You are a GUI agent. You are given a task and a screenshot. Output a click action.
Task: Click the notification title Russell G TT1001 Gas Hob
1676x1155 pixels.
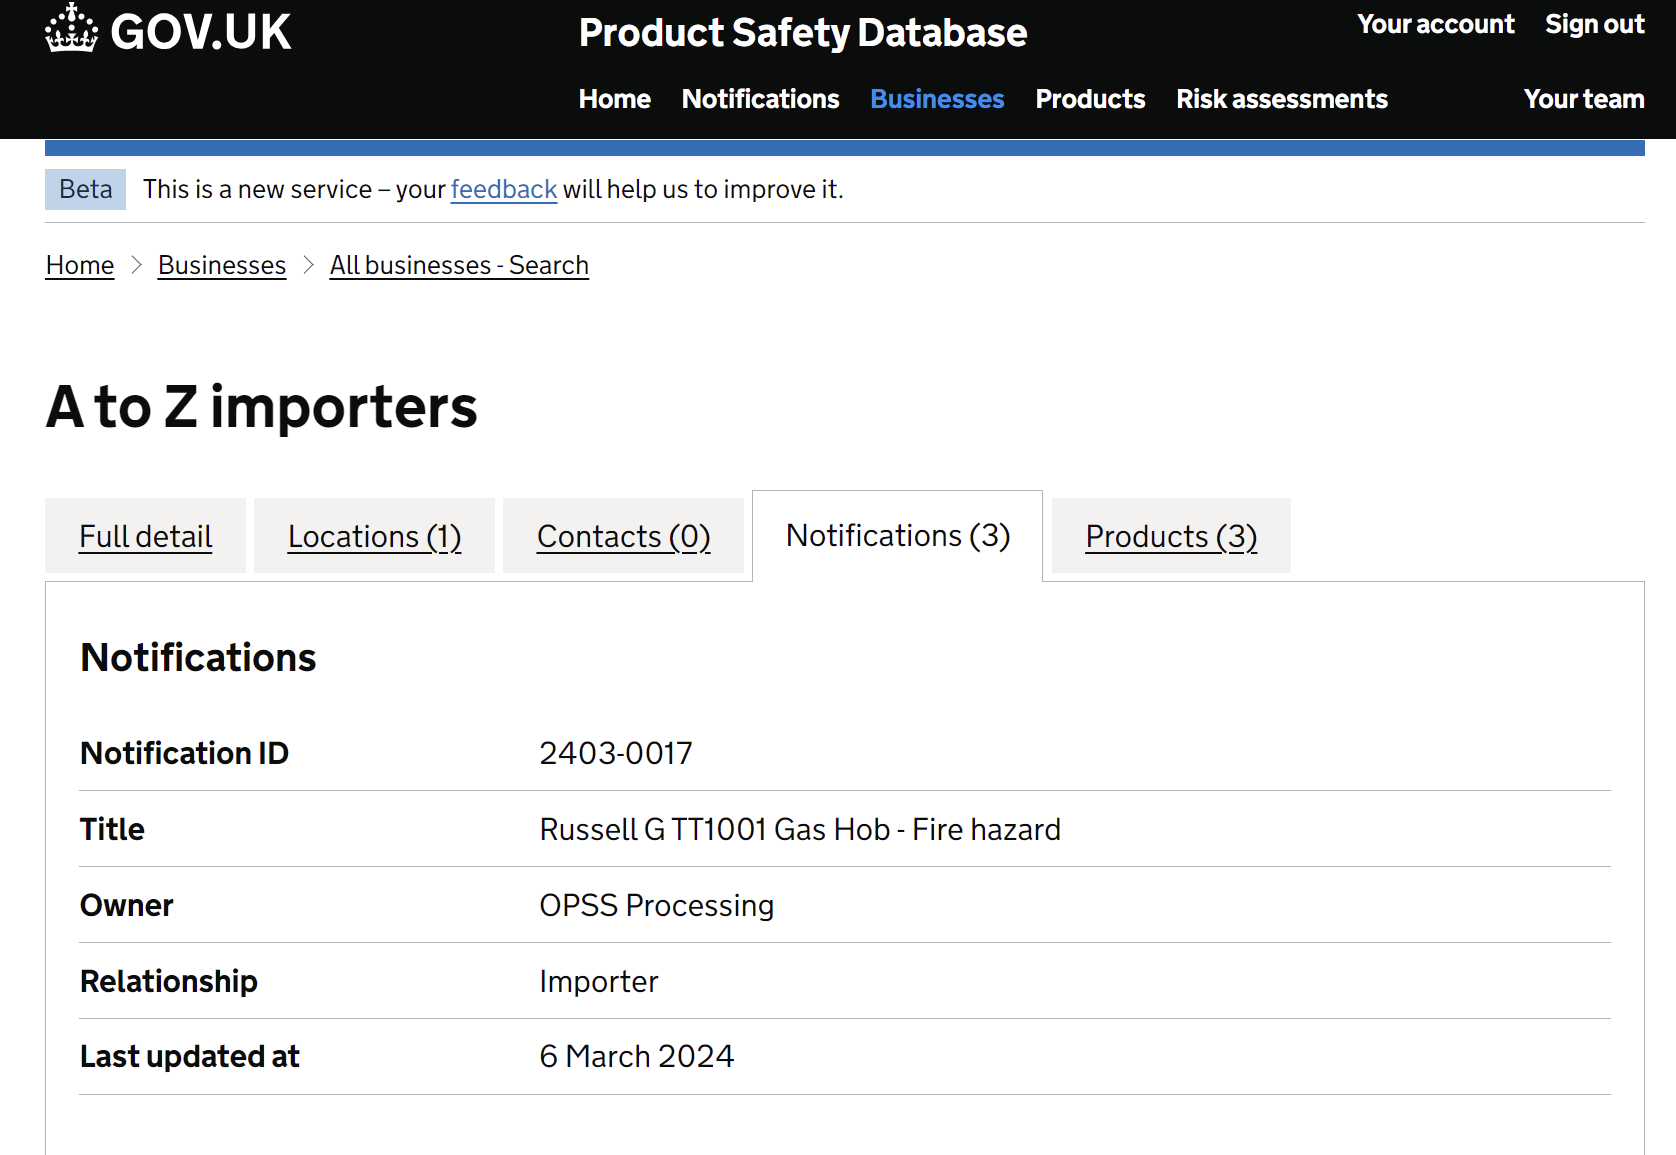coord(800,829)
